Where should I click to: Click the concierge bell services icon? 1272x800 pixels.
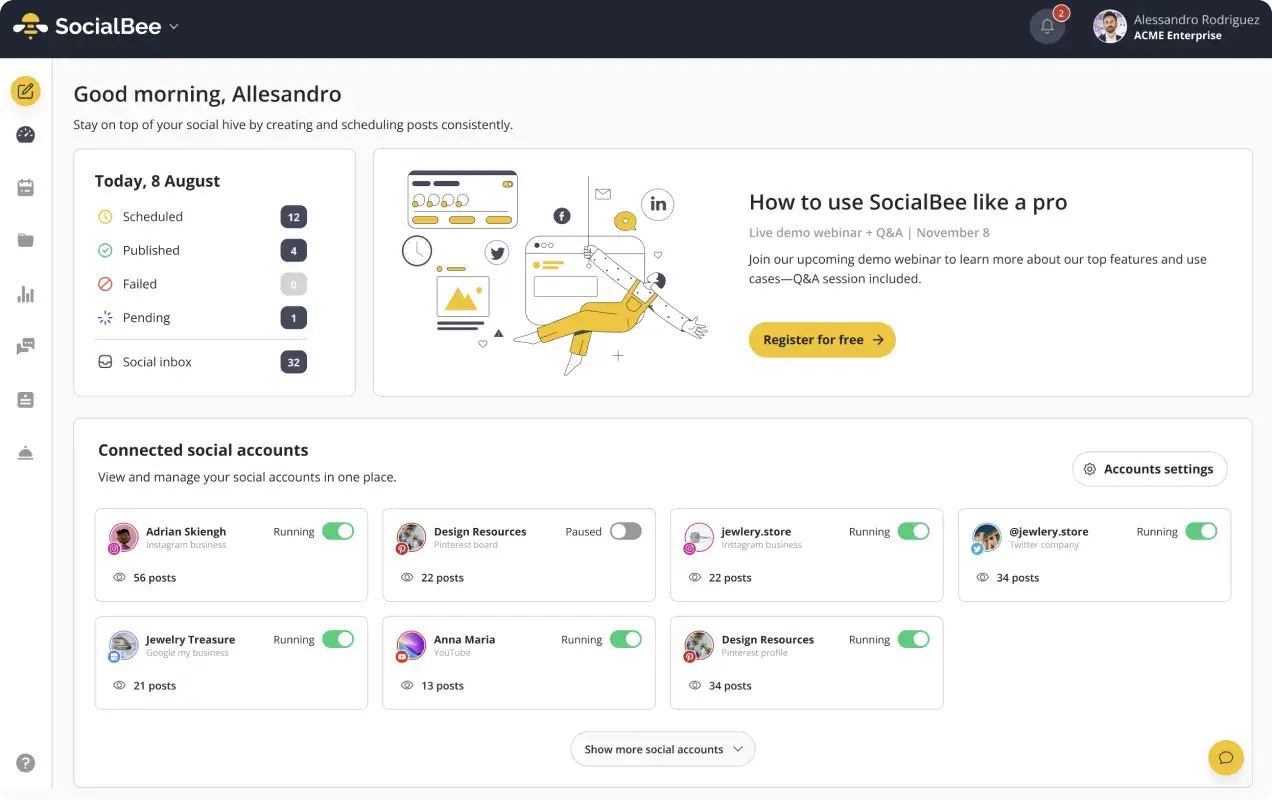click(x=25, y=452)
